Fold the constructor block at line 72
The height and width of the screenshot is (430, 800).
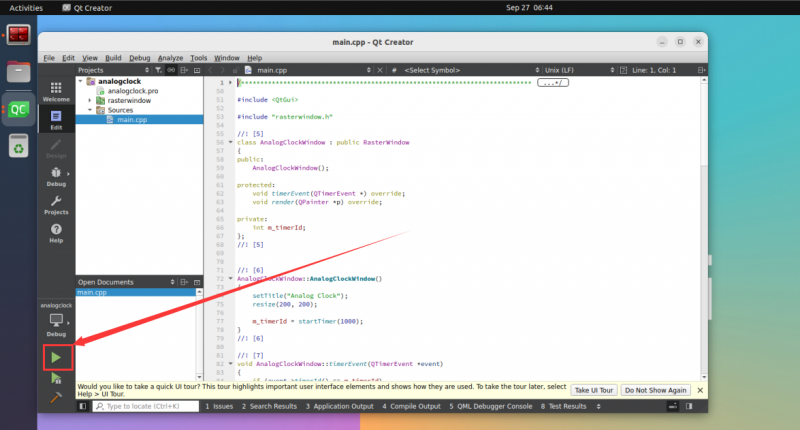[x=231, y=279]
